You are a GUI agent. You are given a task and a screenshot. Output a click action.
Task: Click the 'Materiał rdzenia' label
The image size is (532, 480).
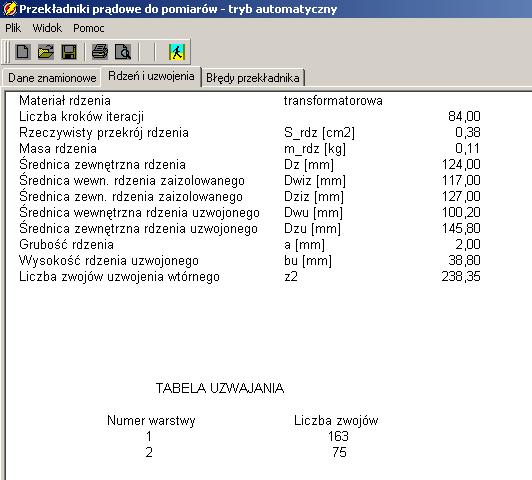click(65, 101)
